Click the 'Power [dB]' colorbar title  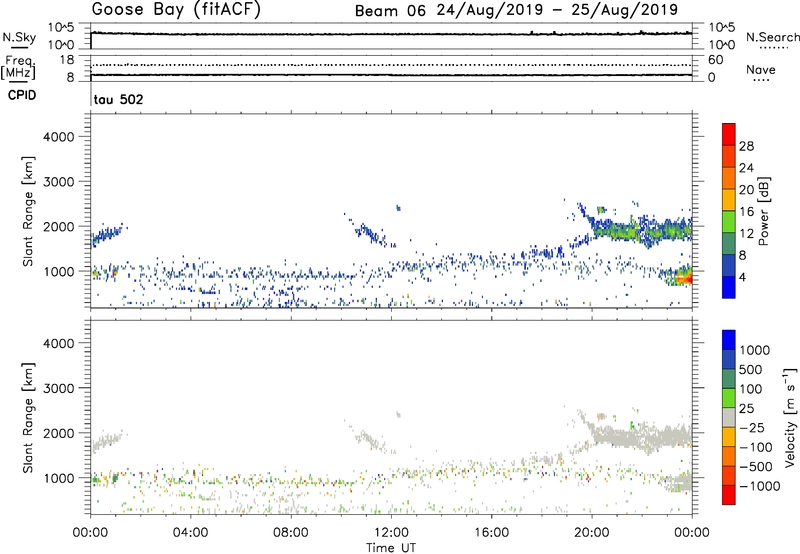pyautogui.click(x=763, y=211)
